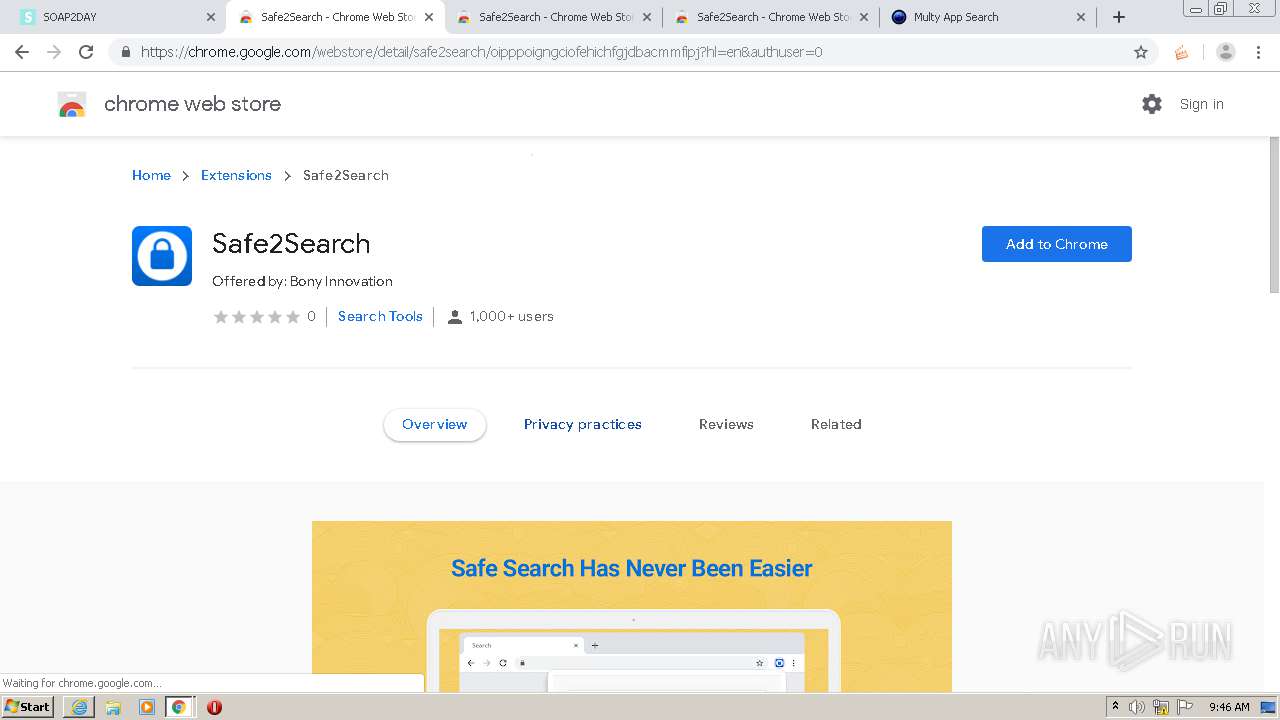This screenshot has width=1280, height=720.
Task: Open the Privacy practices tab
Action: point(583,424)
